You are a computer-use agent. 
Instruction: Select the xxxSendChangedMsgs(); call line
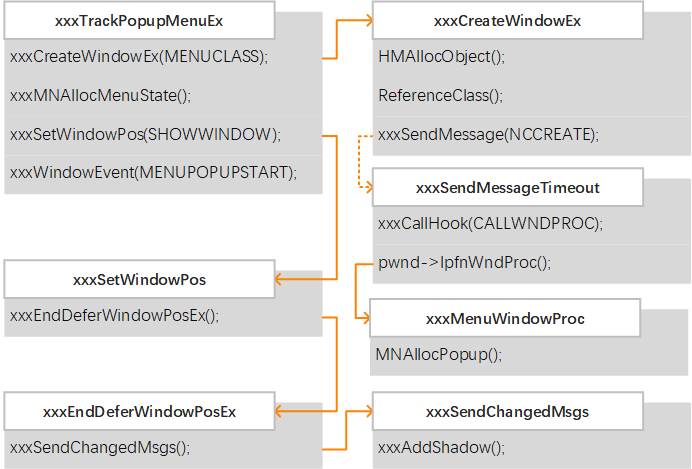click(100, 448)
